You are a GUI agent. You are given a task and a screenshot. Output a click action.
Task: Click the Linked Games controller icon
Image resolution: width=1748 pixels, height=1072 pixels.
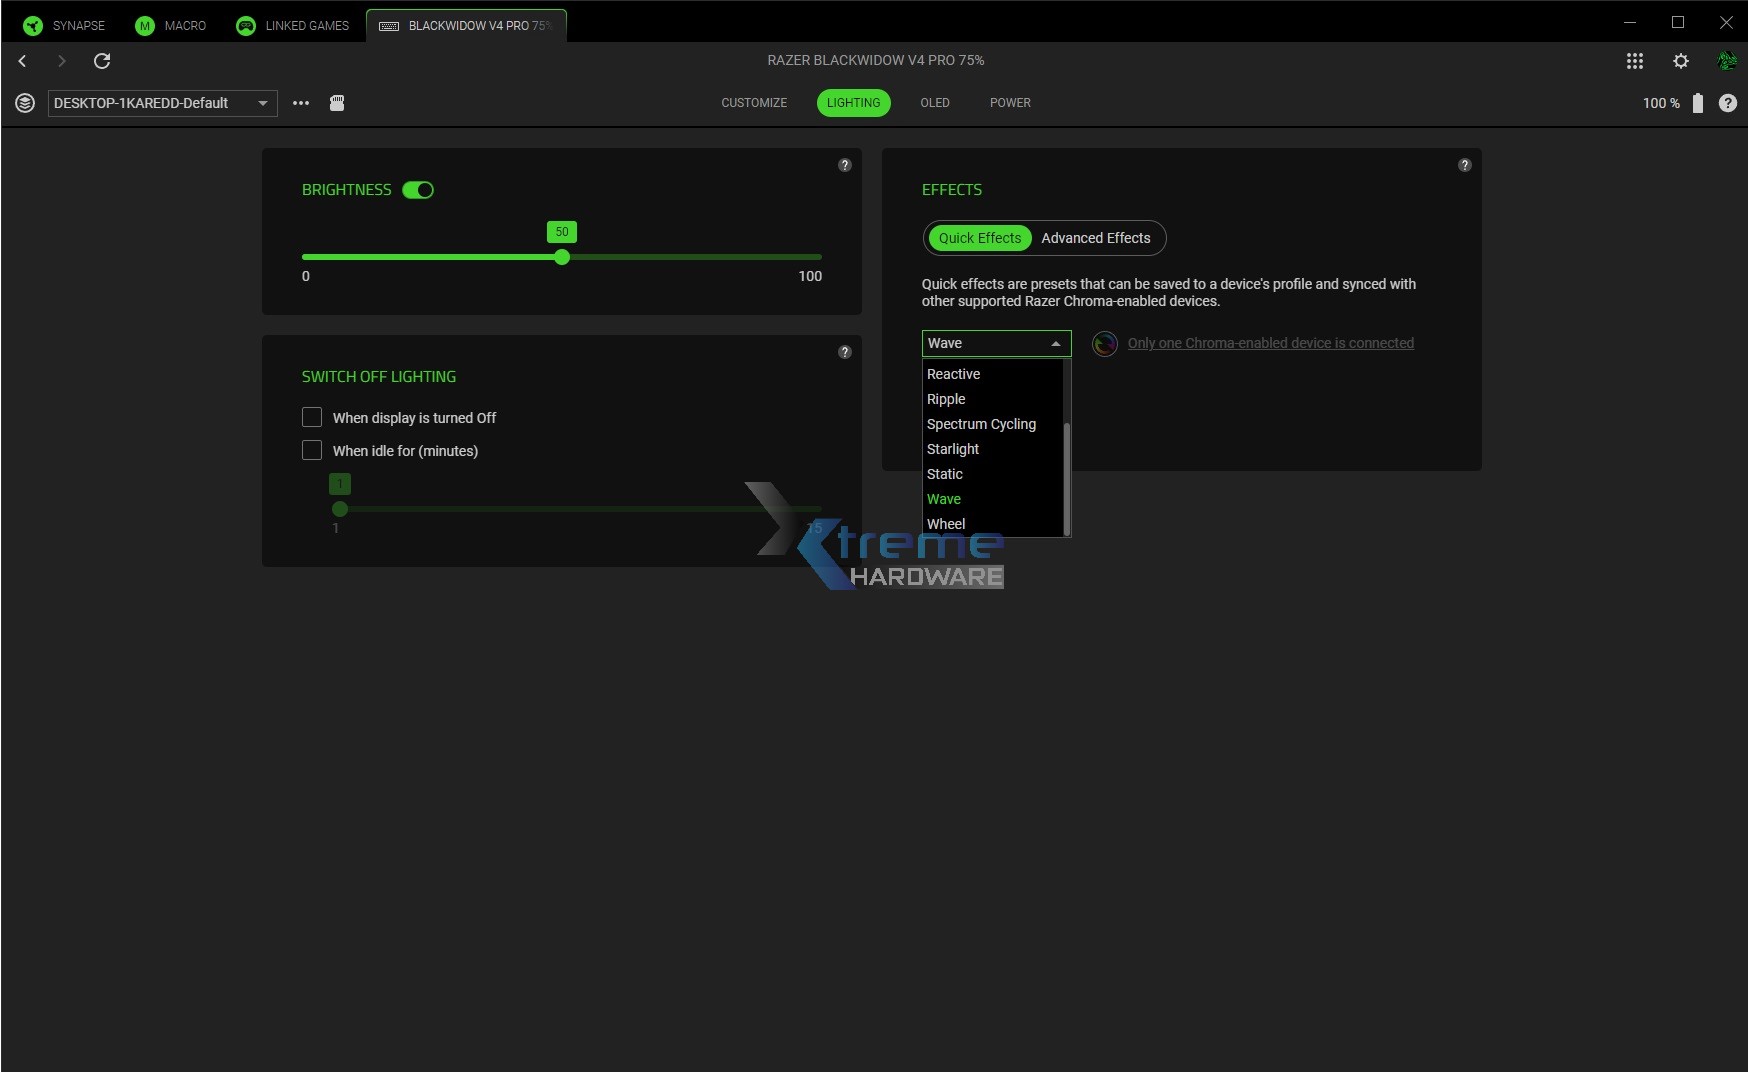point(245,25)
